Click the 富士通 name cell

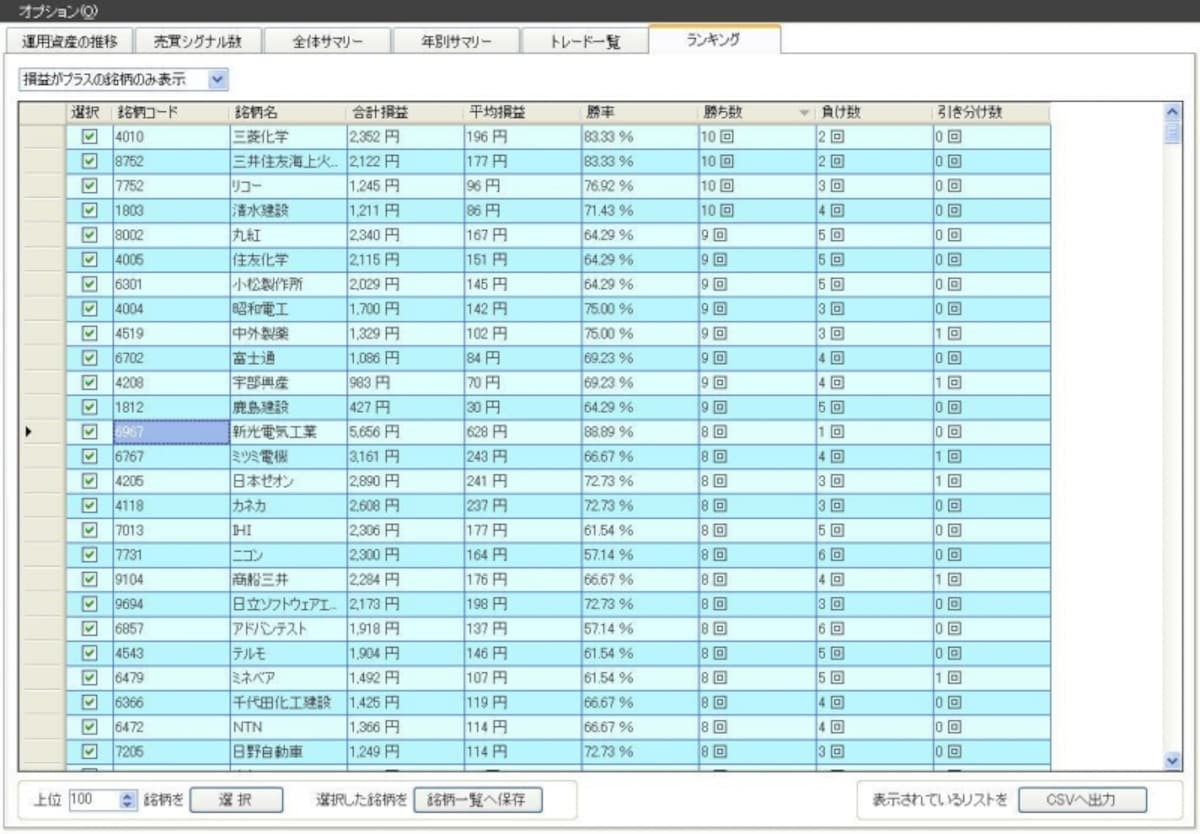pyautogui.click(x=288, y=357)
